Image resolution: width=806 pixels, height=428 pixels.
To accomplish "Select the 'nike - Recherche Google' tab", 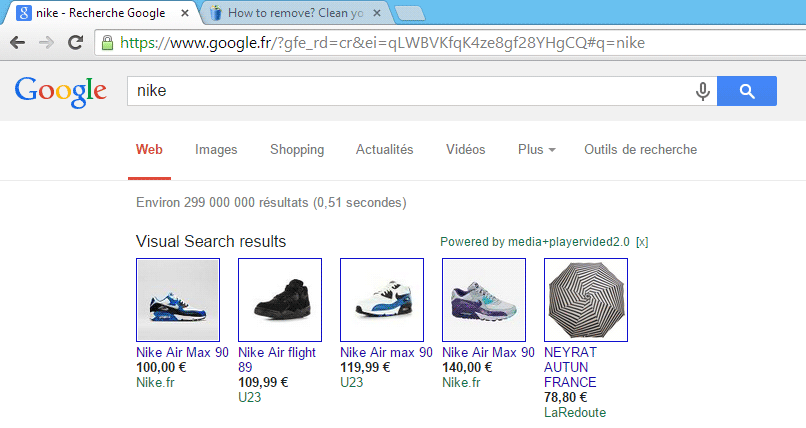I will 99,13.
